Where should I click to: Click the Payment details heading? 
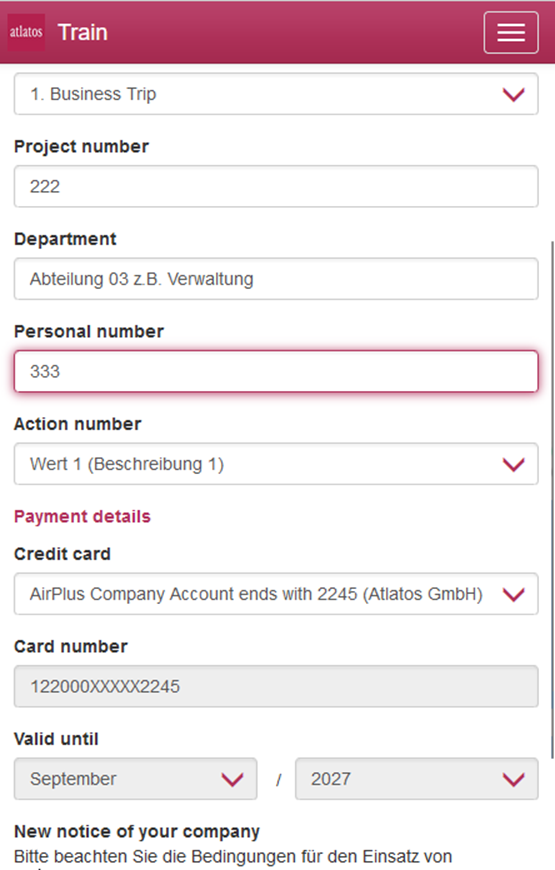click(82, 517)
